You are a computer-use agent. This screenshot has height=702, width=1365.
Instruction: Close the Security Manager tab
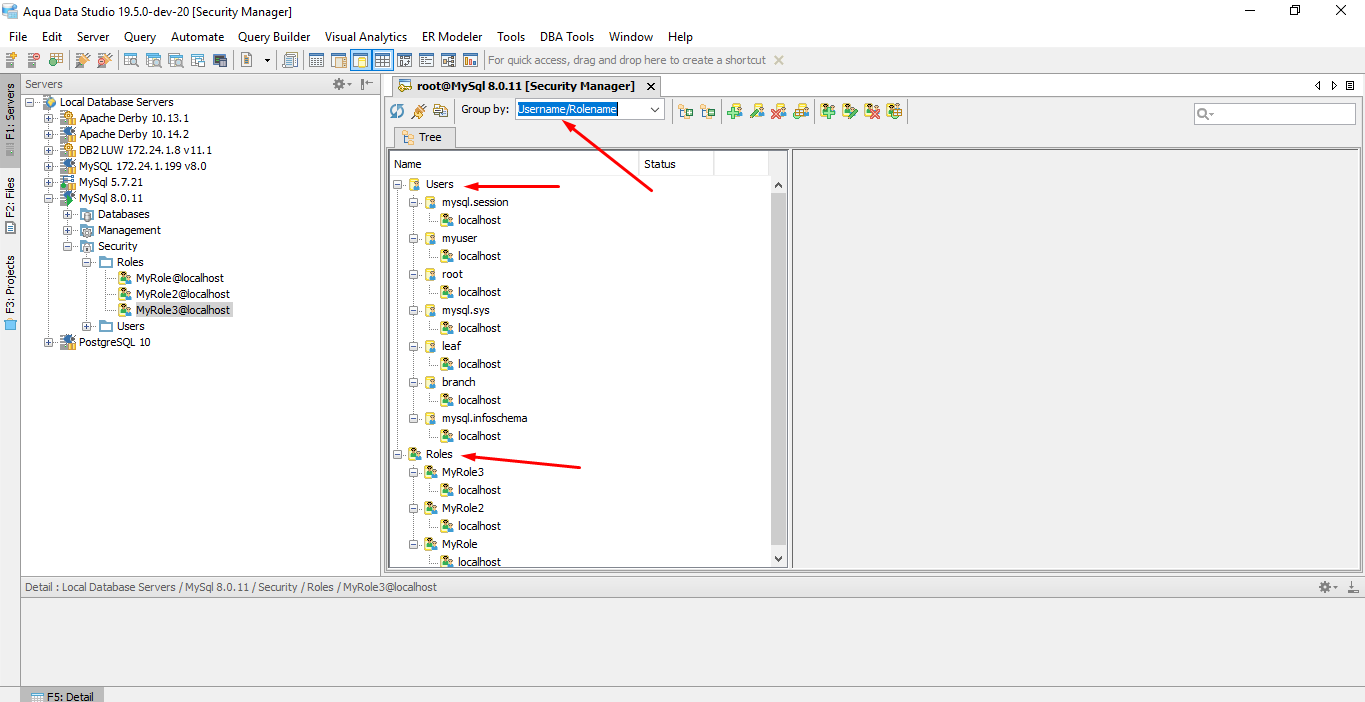650,87
